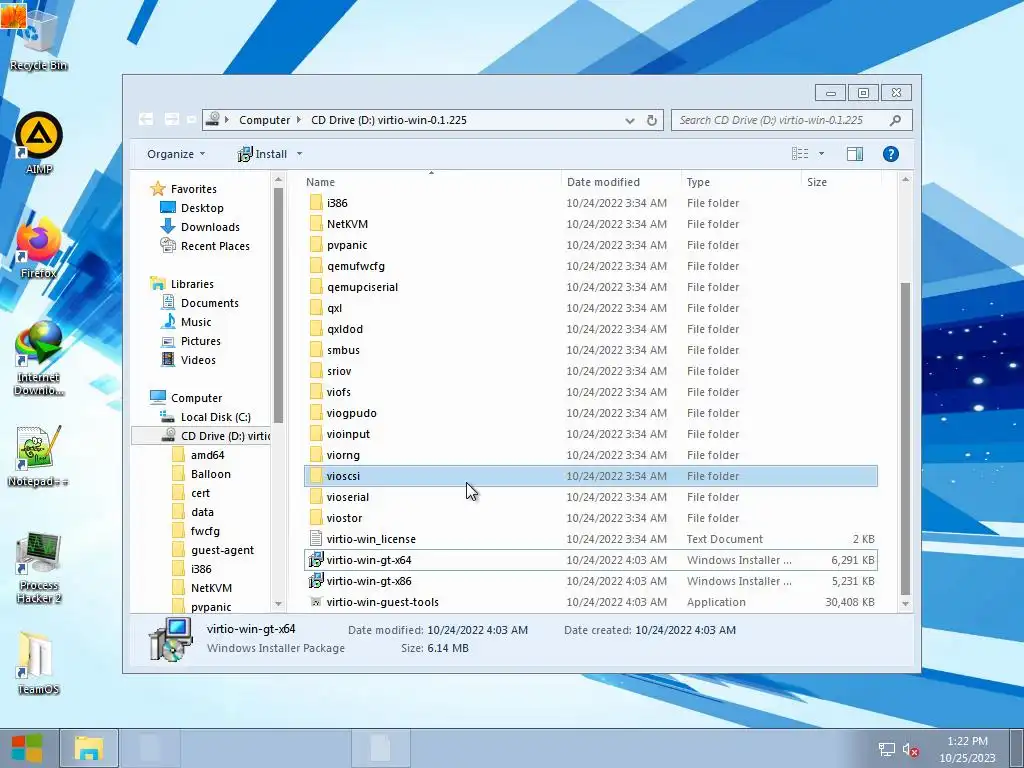Click the navigation pane scrollbar down arrow
The height and width of the screenshot is (768, 1024).
[x=278, y=604]
